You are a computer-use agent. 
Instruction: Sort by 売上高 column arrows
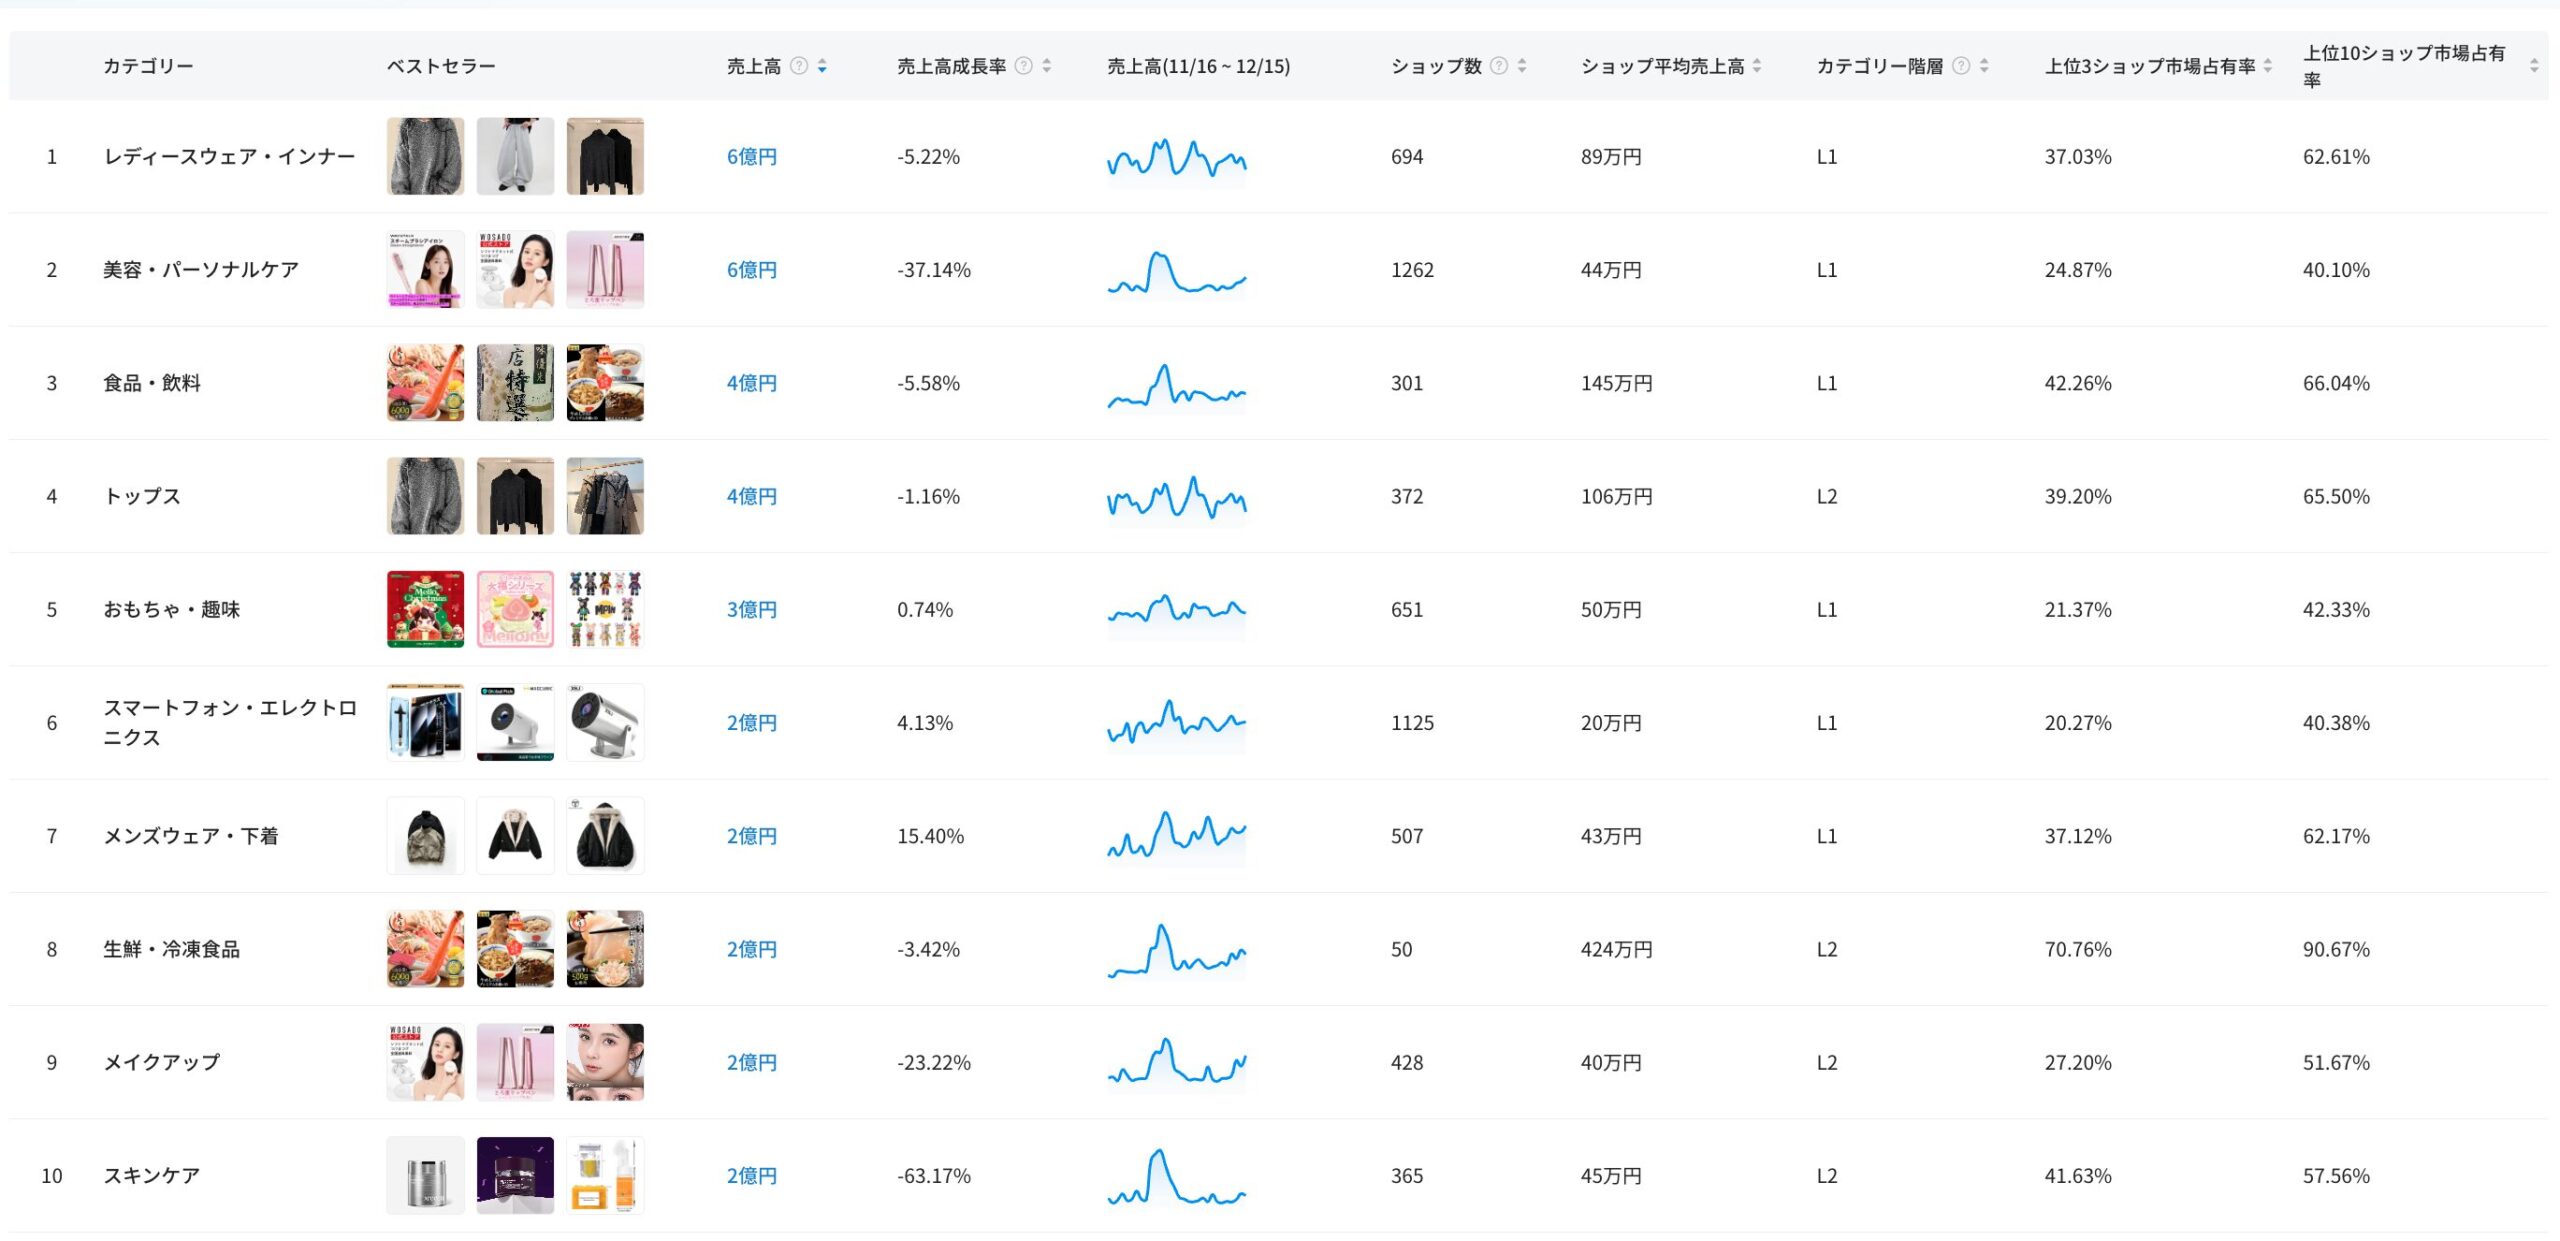(x=822, y=66)
